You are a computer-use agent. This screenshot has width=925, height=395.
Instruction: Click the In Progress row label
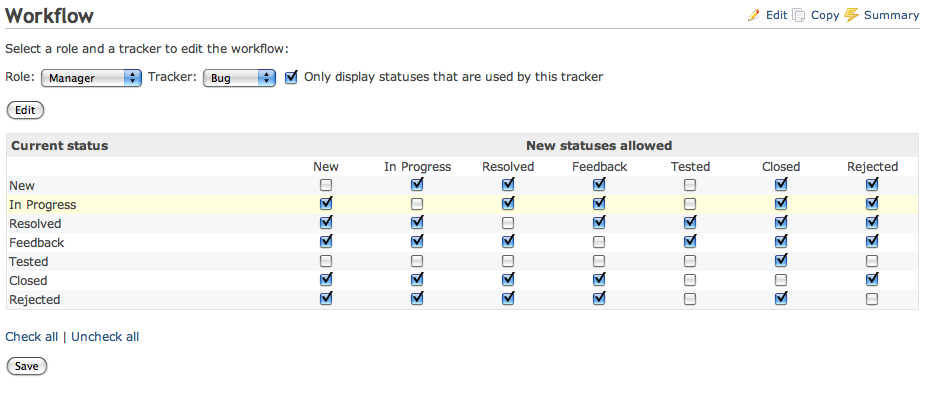[x=42, y=205]
